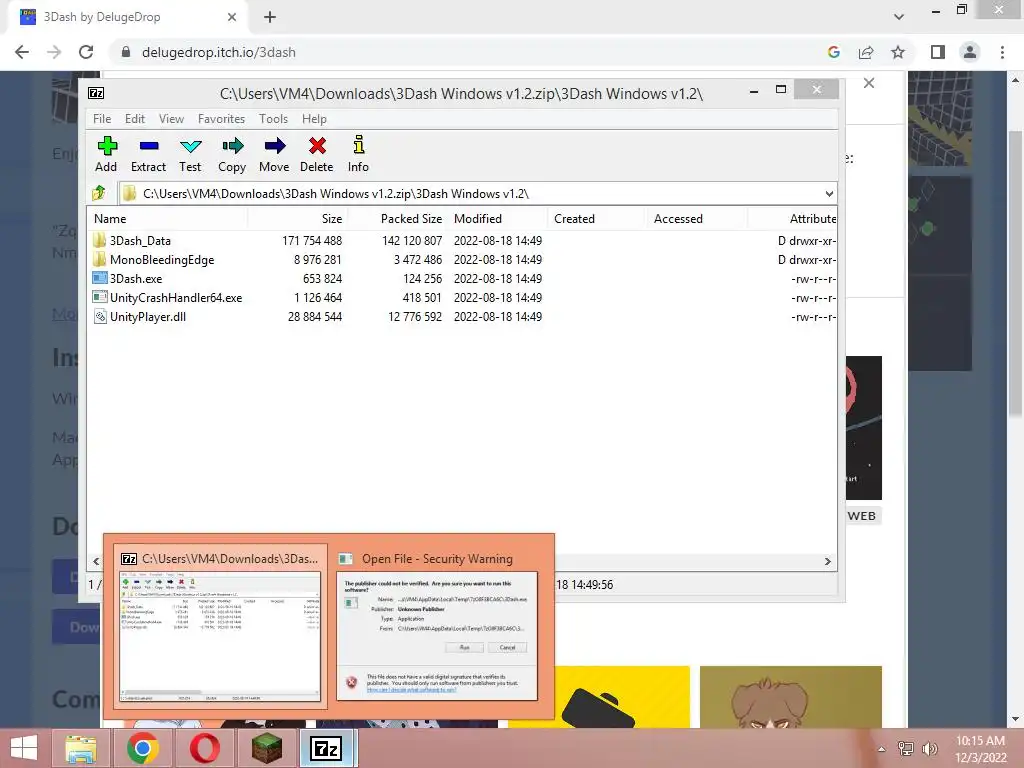Image resolution: width=1024 pixels, height=768 pixels.
Task: Open Minecraft block icon on taskbar
Action: pos(266,748)
